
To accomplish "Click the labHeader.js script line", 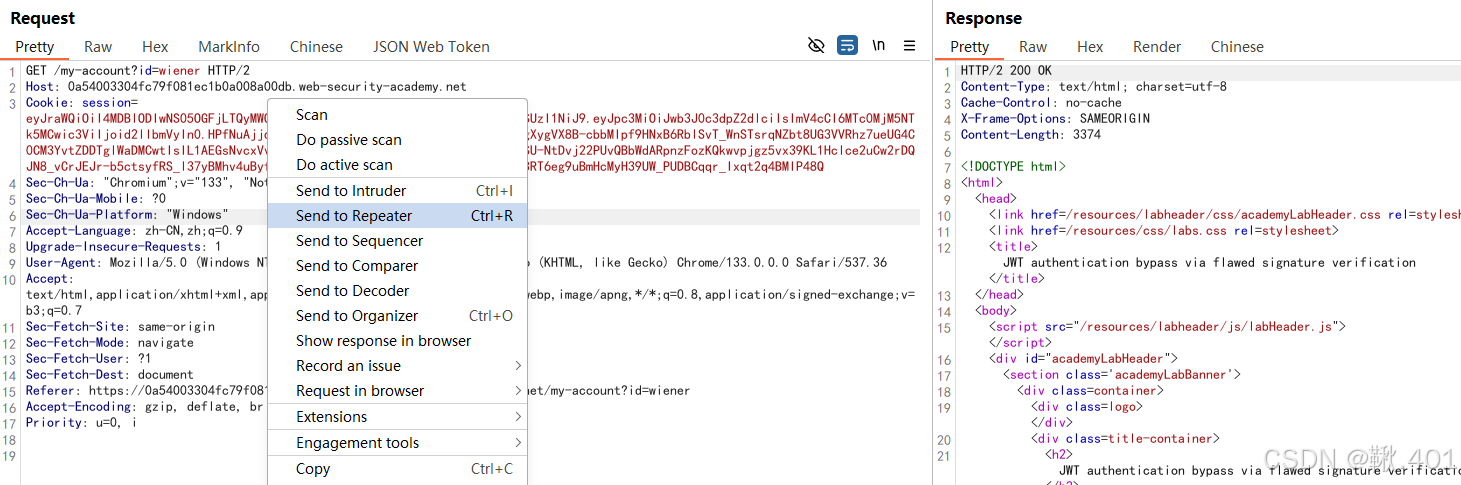I will pyautogui.click(x=1168, y=327).
